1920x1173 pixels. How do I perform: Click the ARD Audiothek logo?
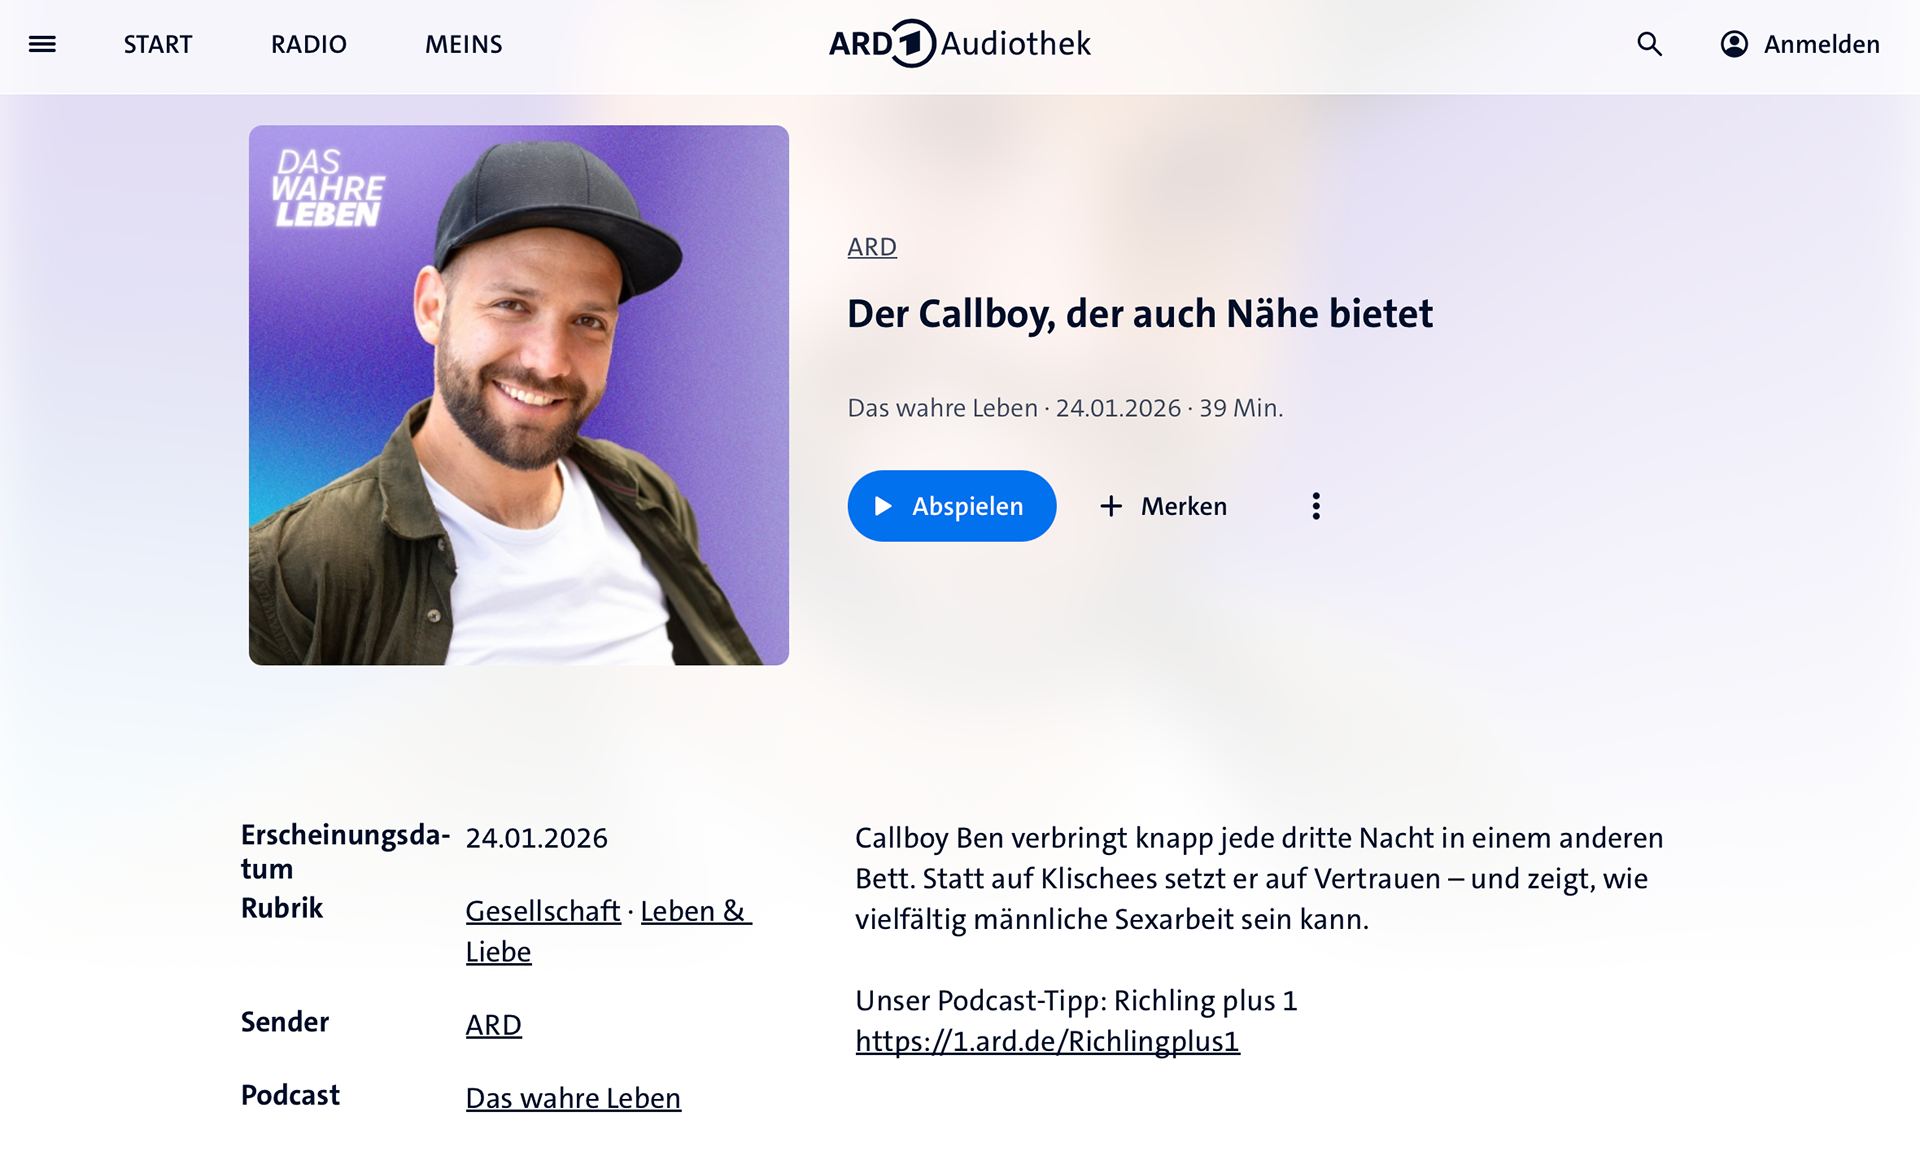tap(960, 44)
